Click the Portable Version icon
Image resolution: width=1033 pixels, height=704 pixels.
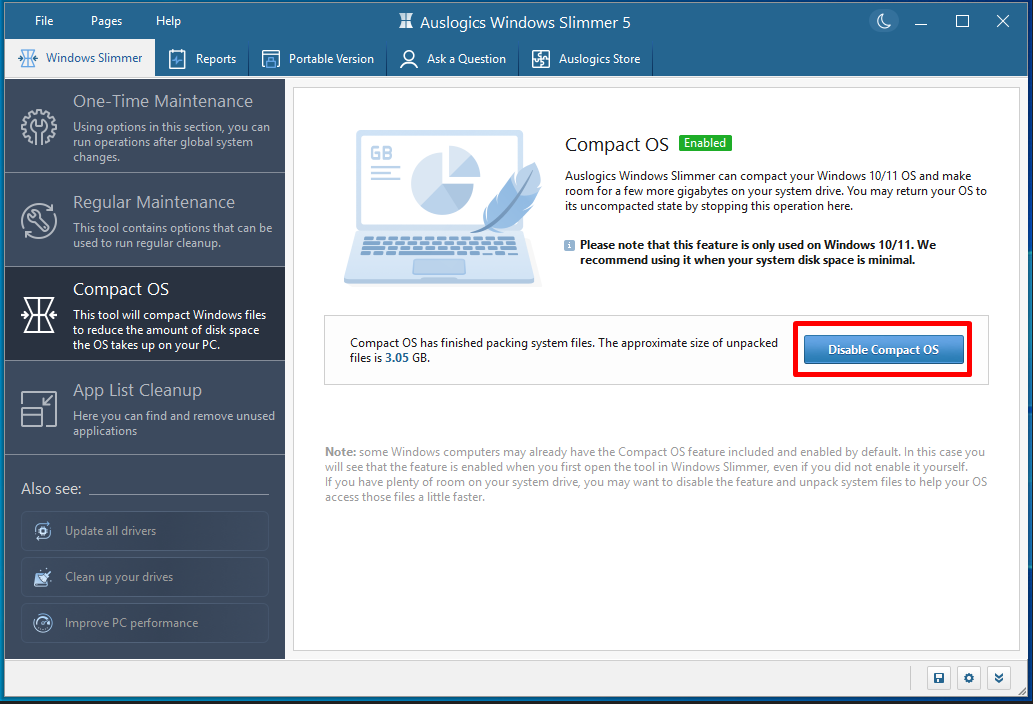(x=271, y=59)
